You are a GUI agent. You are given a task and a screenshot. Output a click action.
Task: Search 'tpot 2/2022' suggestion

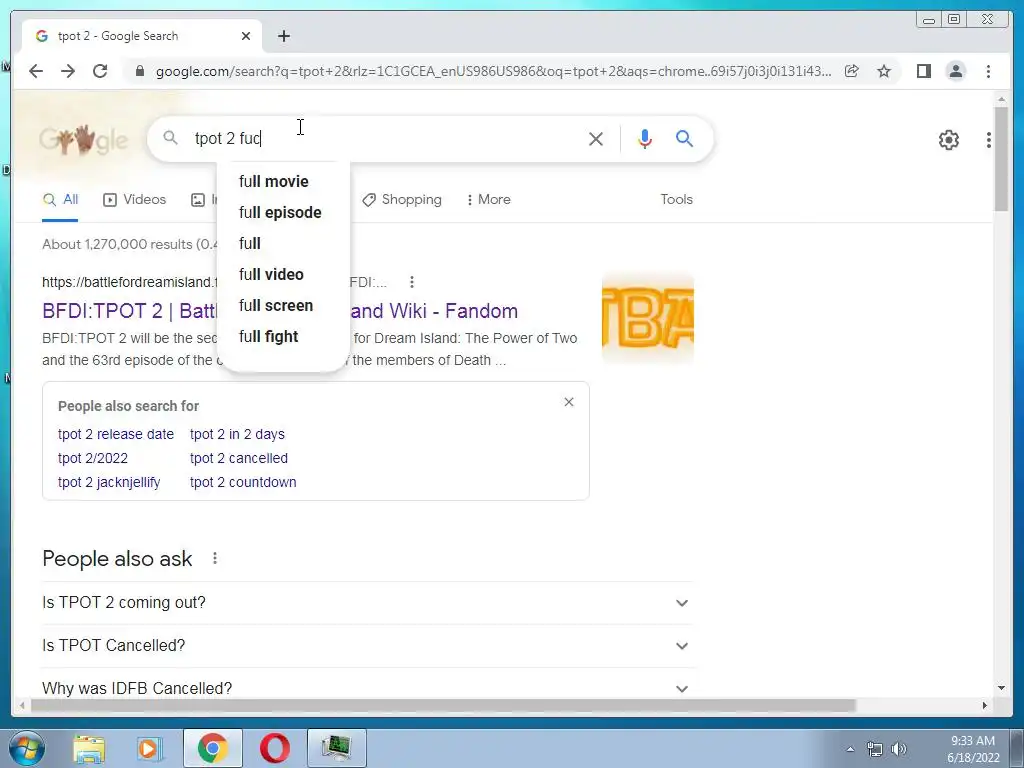[93, 458]
